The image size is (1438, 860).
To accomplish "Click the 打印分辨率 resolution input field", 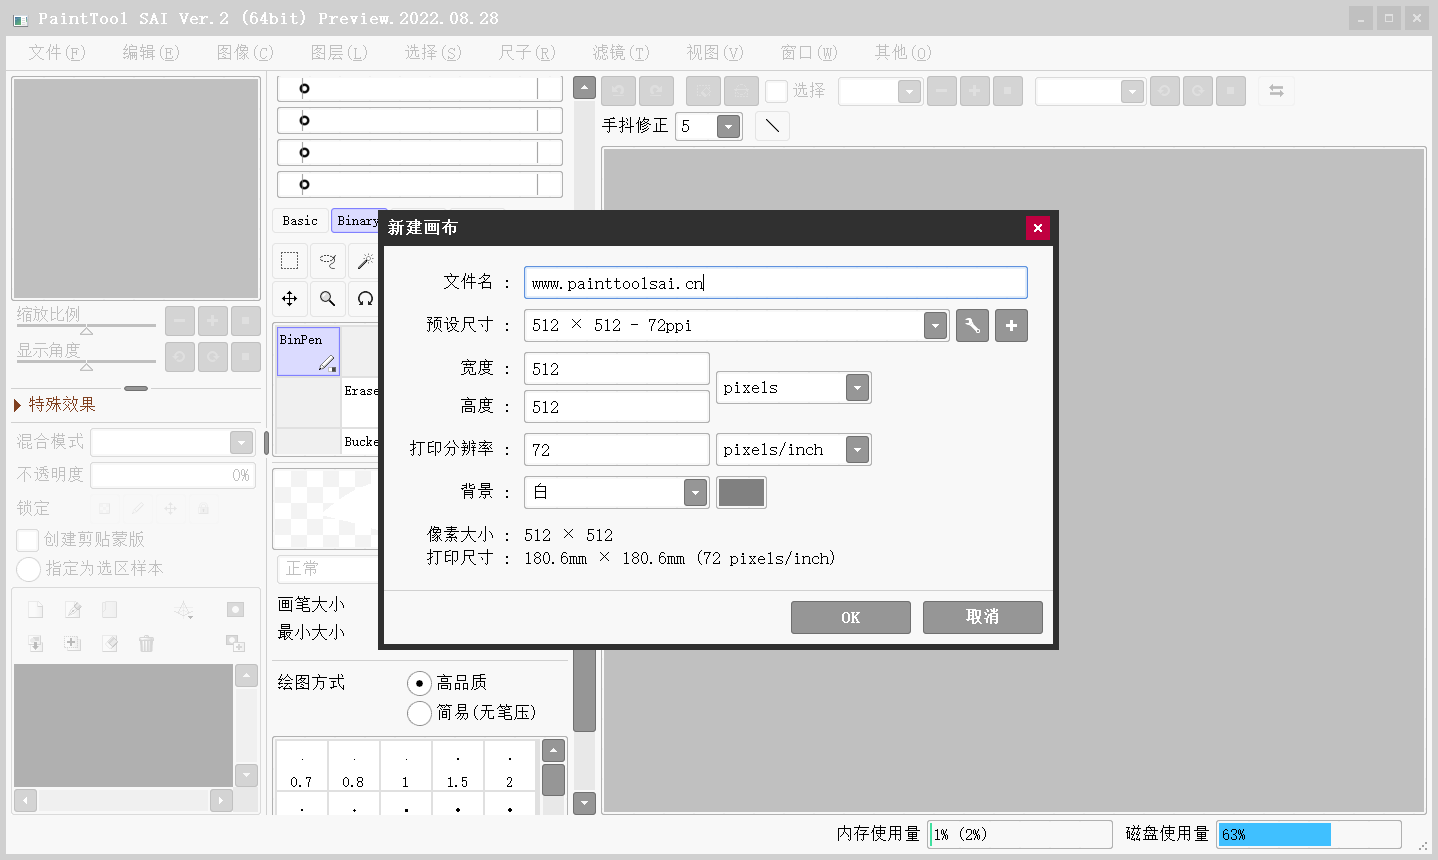I will (x=617, y=450).
